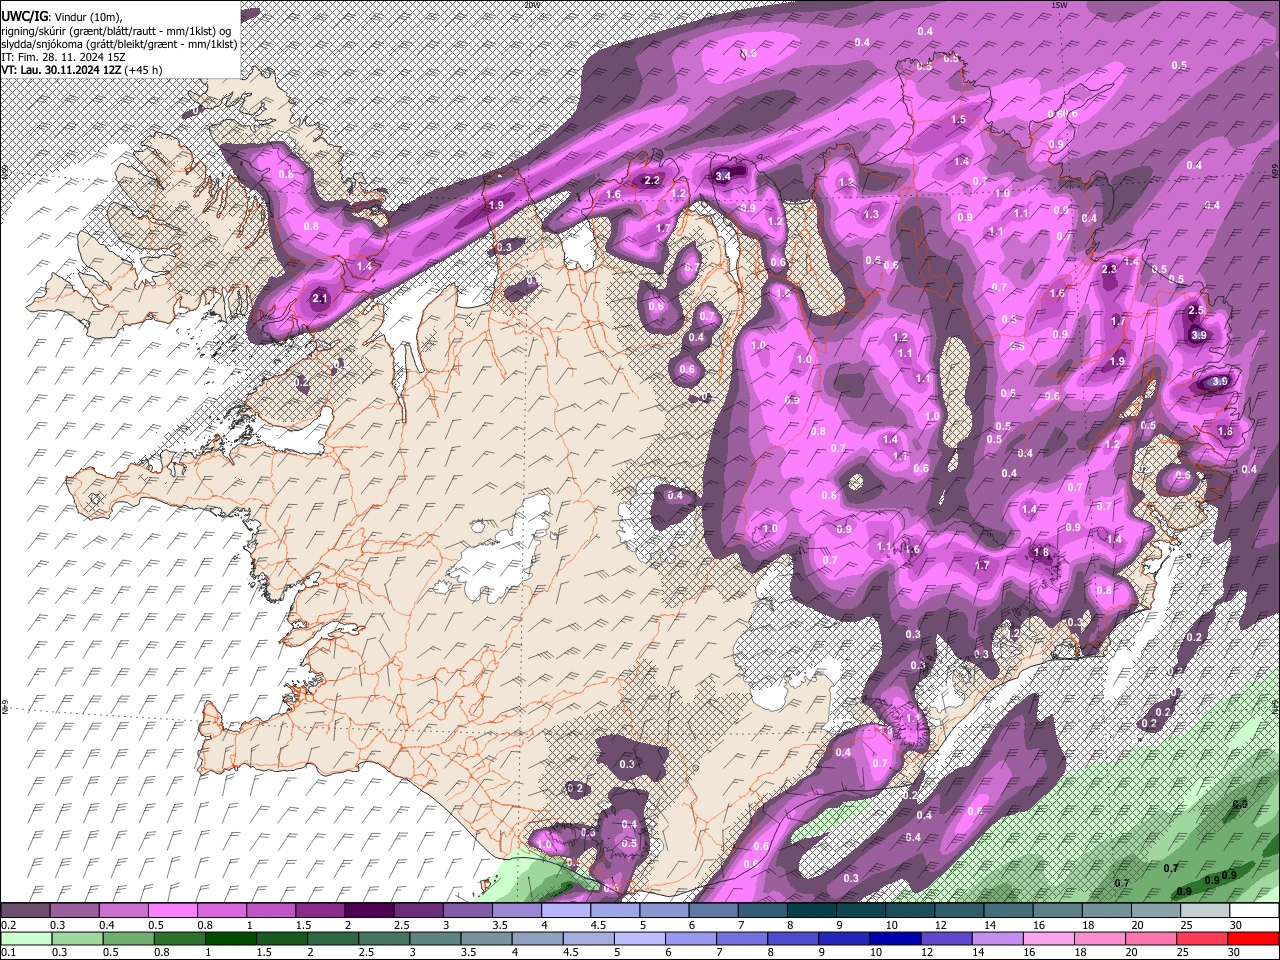Pick the lavender rain swatch labeled 14
This screenshot has width=1280, height=960.
click(998, 938)
